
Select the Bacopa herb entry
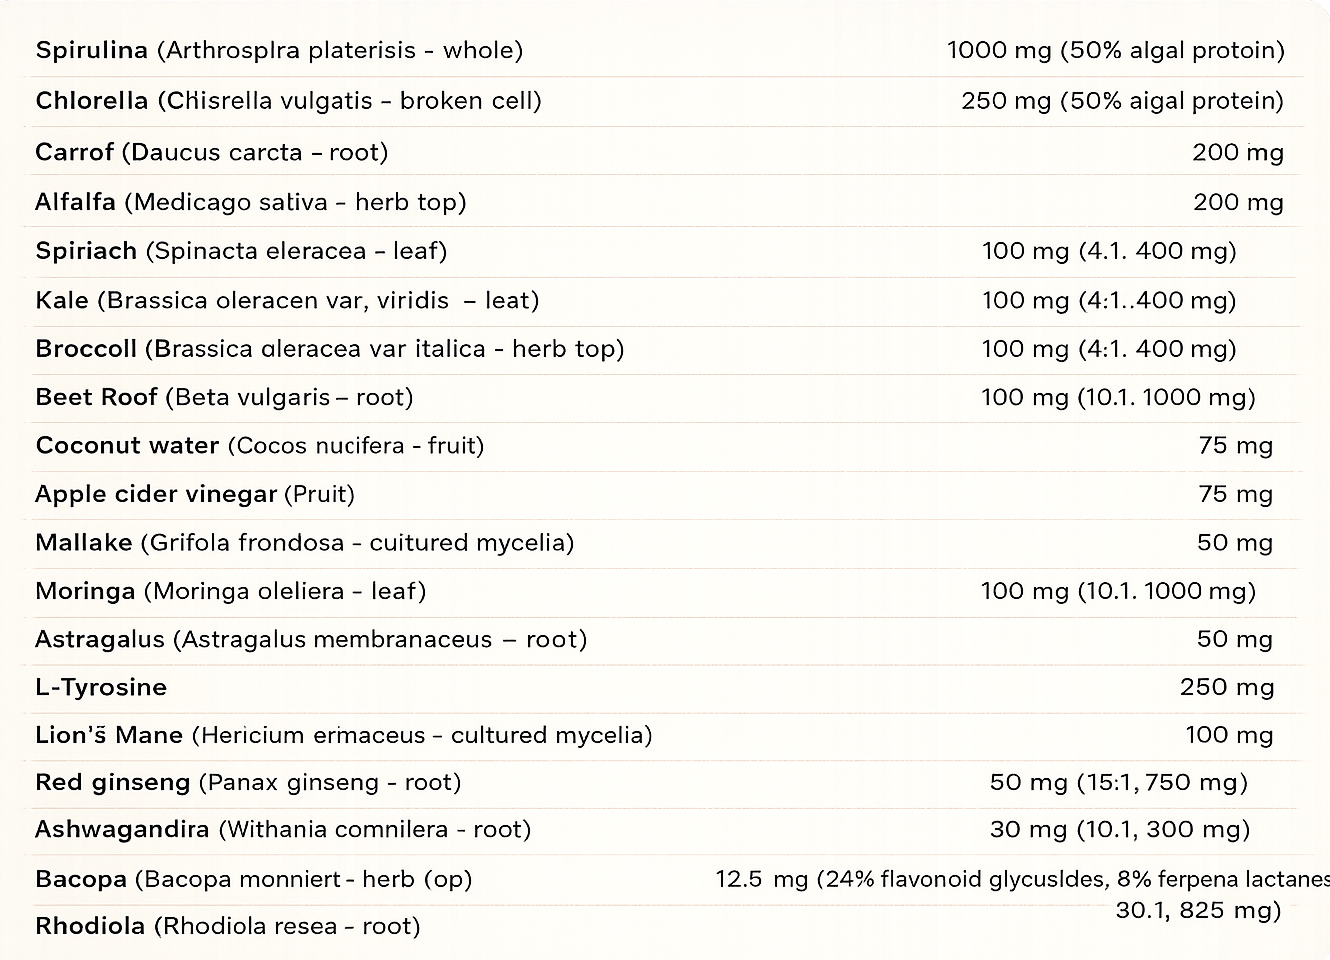click(x=254, y=879)
